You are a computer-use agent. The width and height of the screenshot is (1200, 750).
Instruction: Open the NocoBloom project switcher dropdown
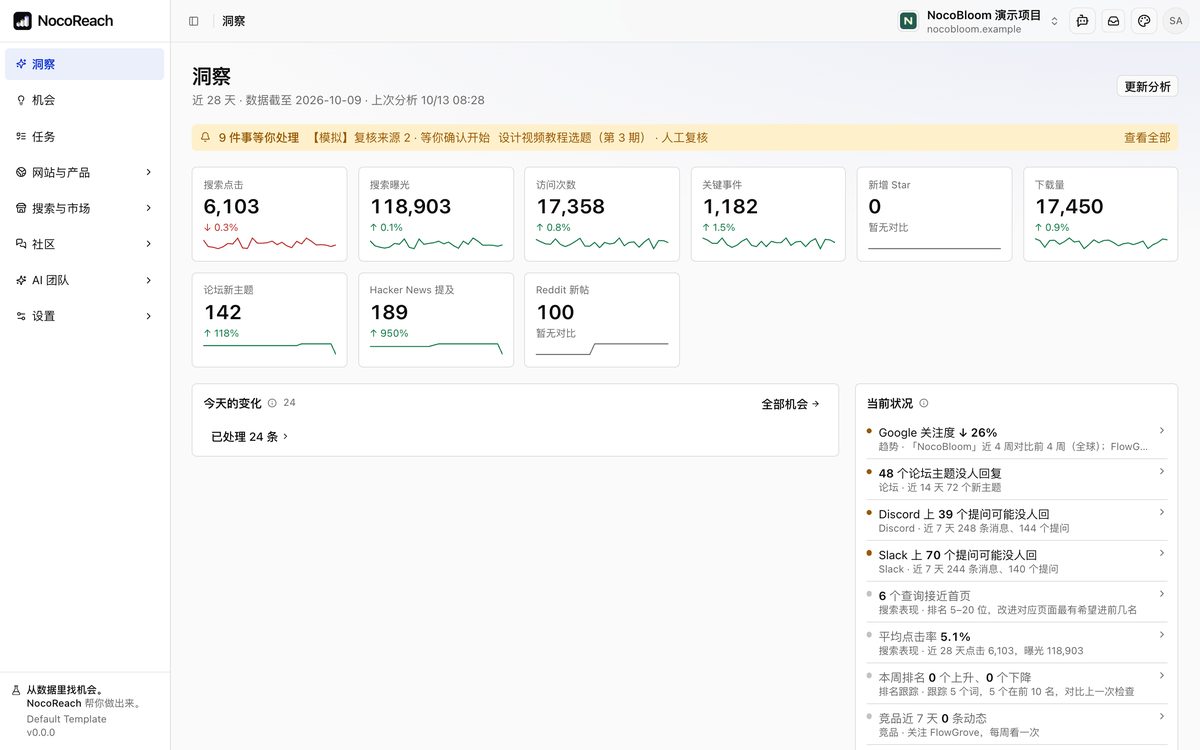(979, 21)
